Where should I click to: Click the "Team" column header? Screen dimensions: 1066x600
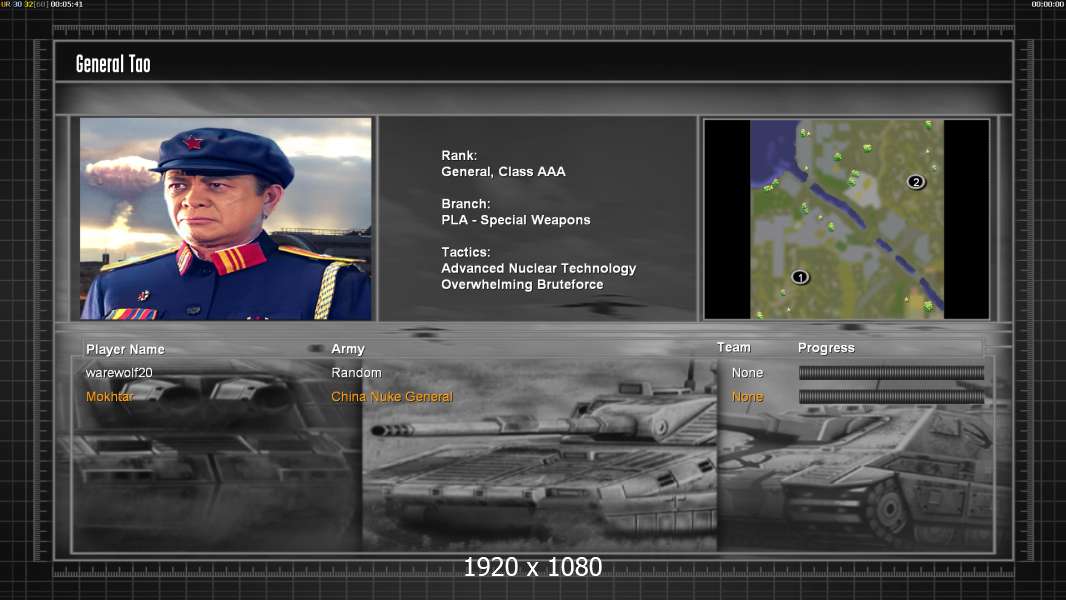(x=734, y=347)
